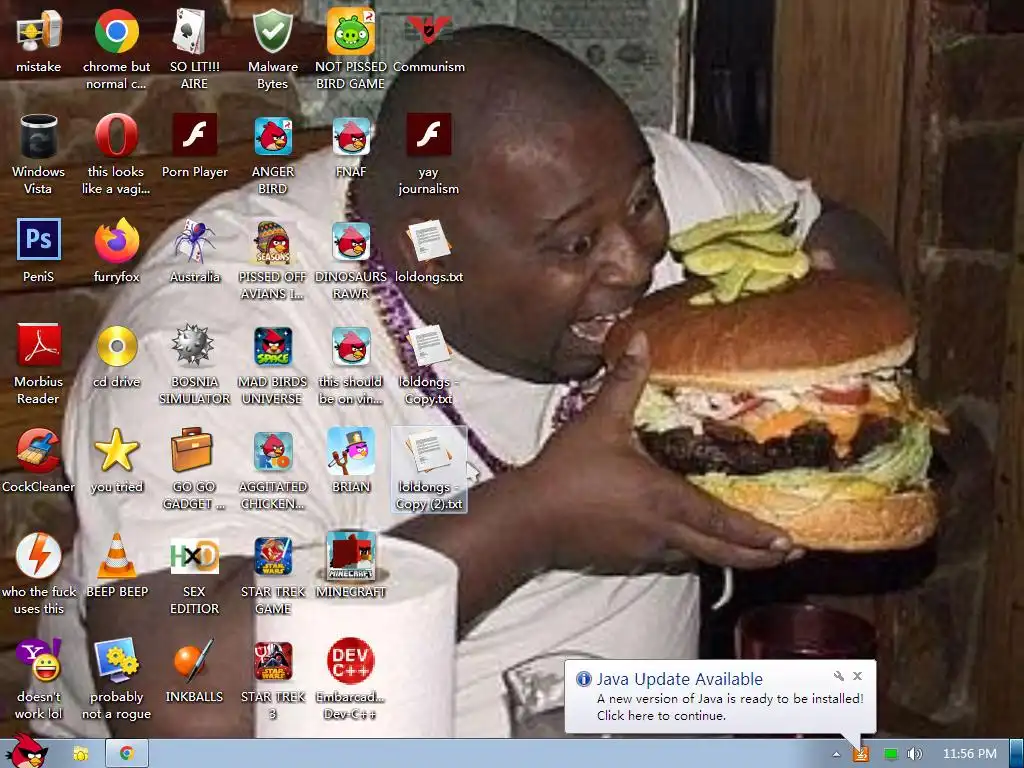Click the green battery tray icon
1024x768 pixels.
tap(891, 754)
